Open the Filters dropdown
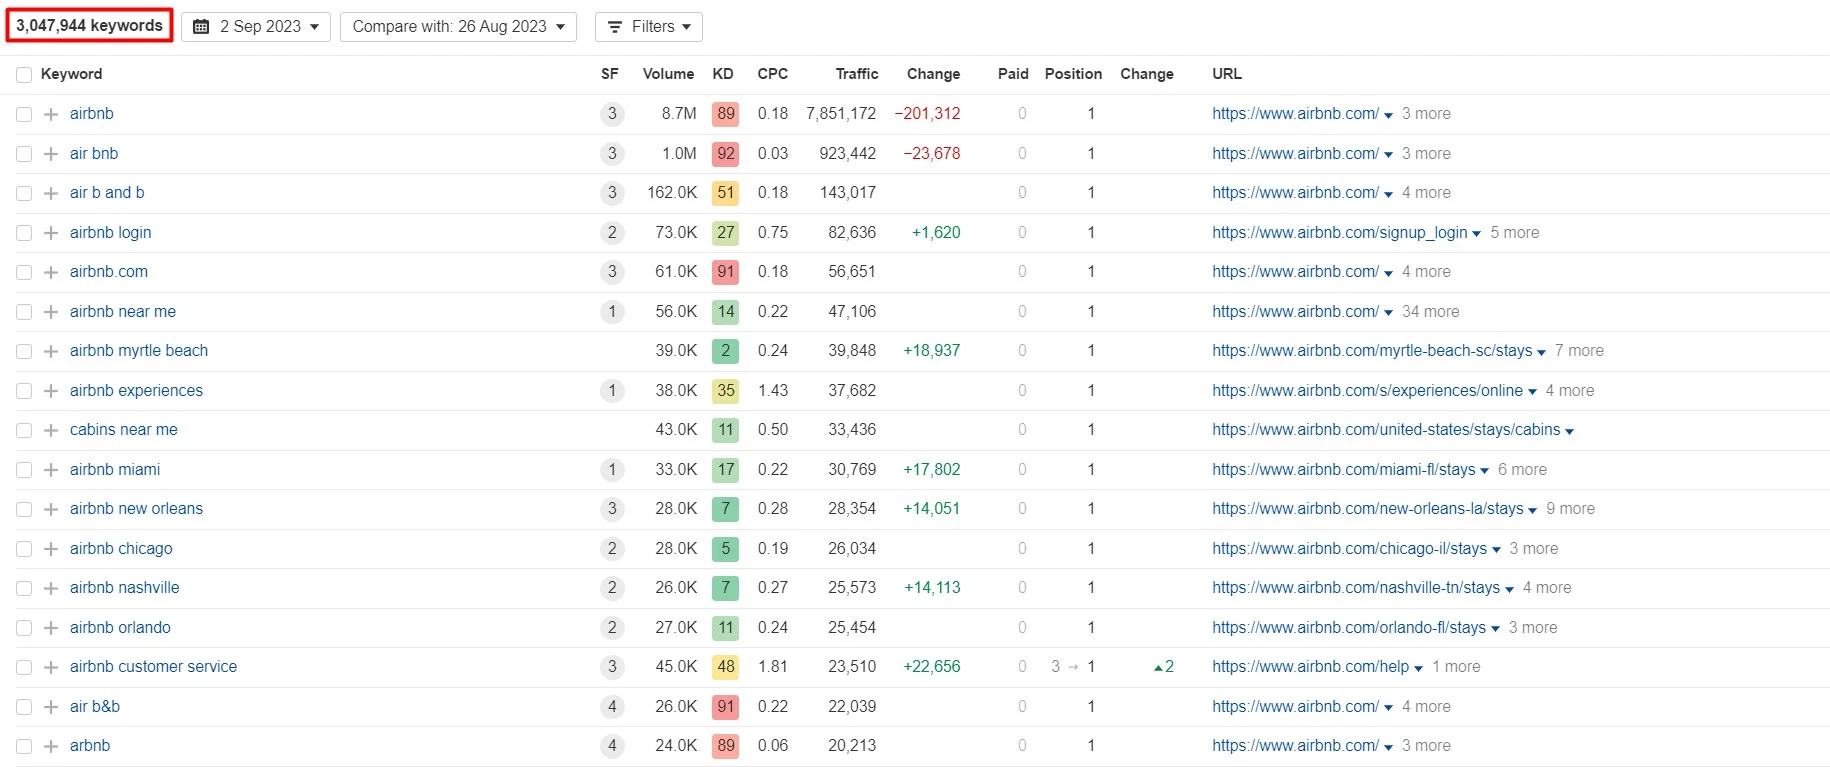Image resolution: width=1830 pixels, height=767 pixels. [649, 27]
